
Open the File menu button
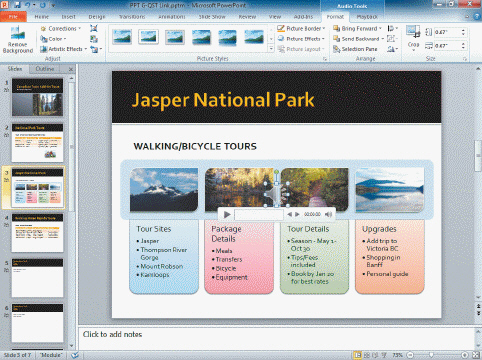[x=13, y=17]
